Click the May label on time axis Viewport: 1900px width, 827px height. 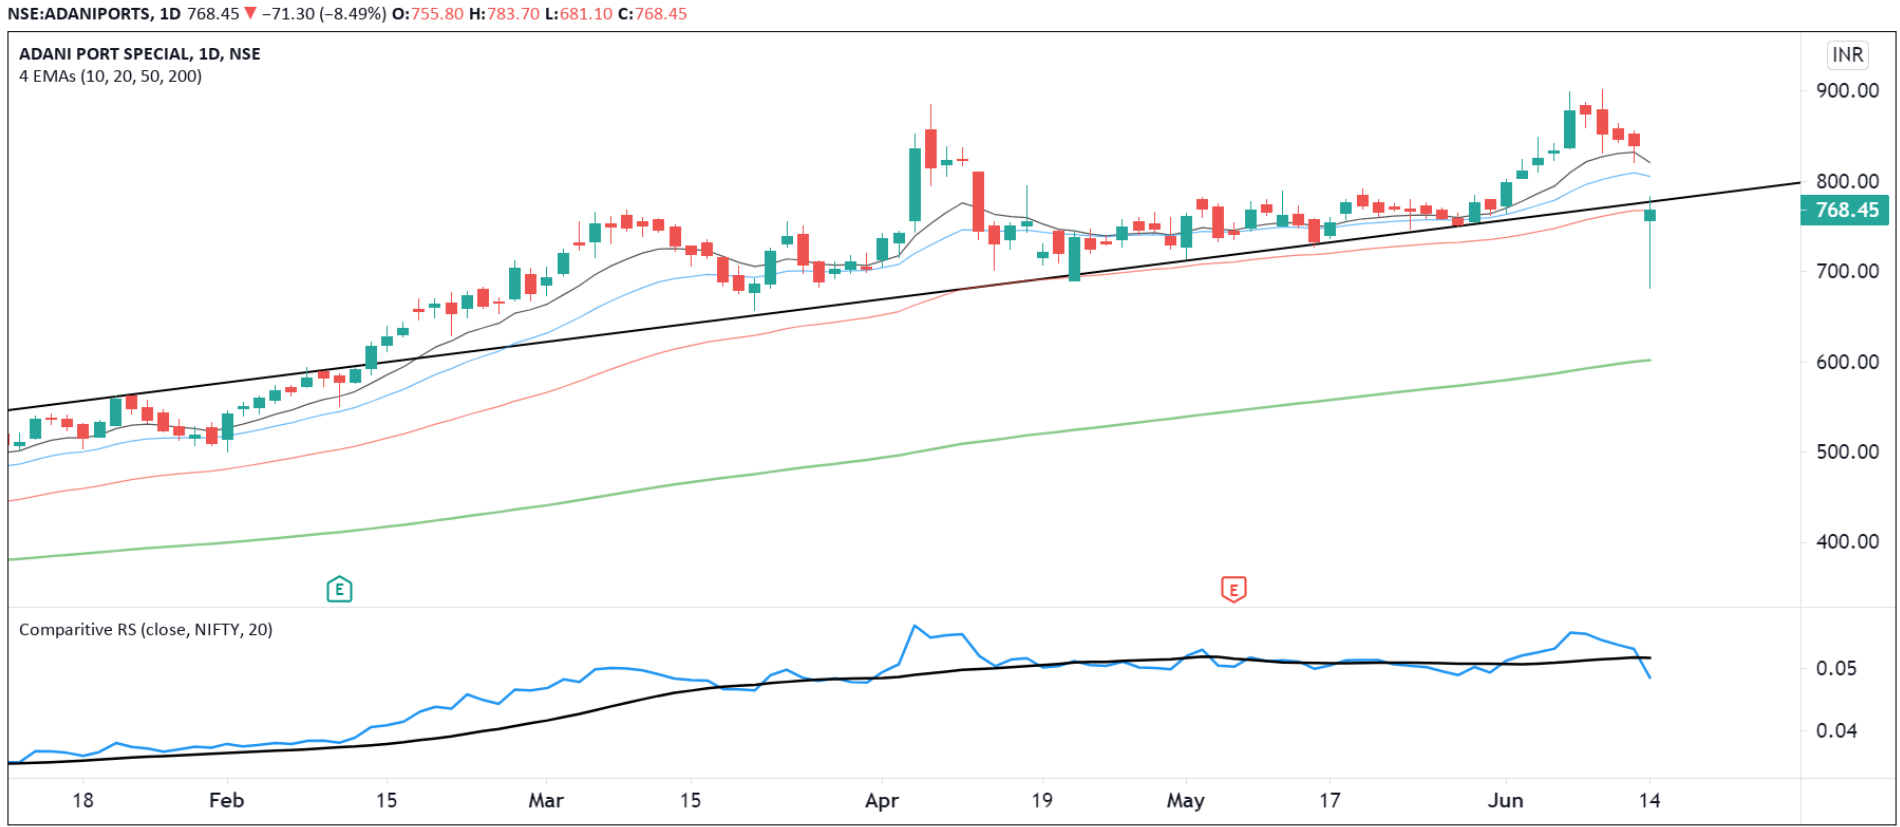coord(1185,800)
